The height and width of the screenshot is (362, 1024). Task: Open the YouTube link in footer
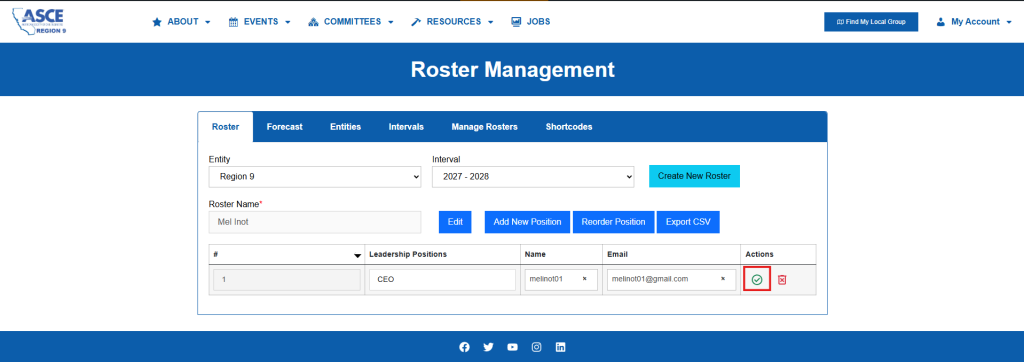tap(513, 347)
